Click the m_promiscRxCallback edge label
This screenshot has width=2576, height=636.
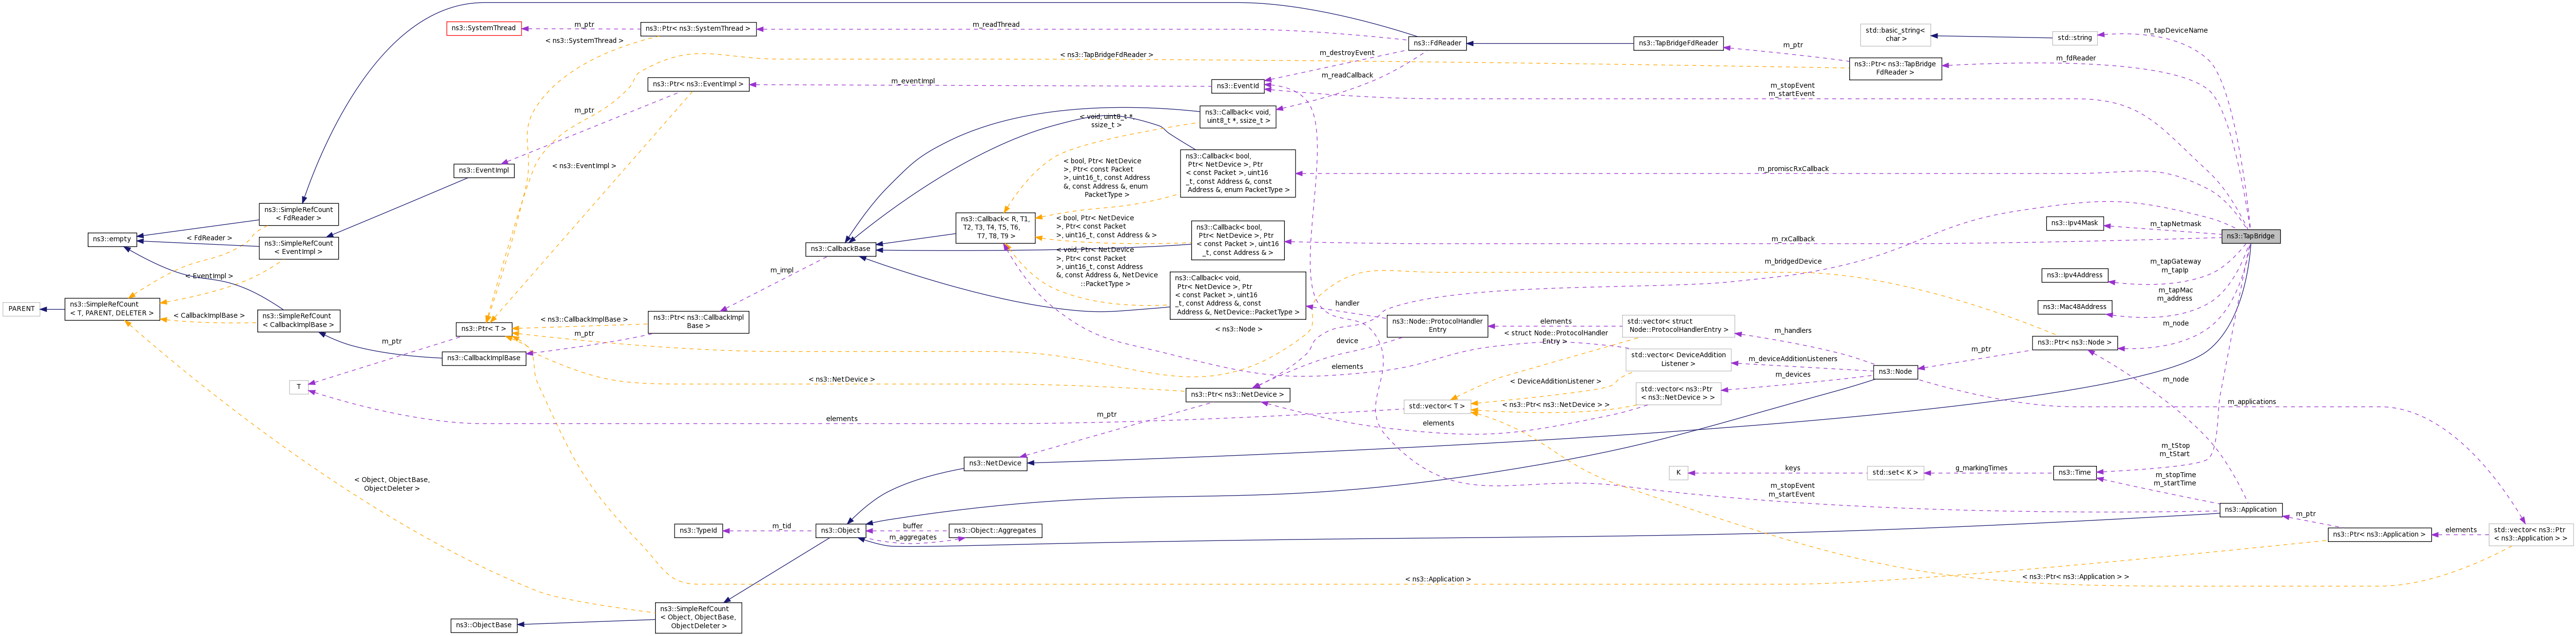(1793, 169)
